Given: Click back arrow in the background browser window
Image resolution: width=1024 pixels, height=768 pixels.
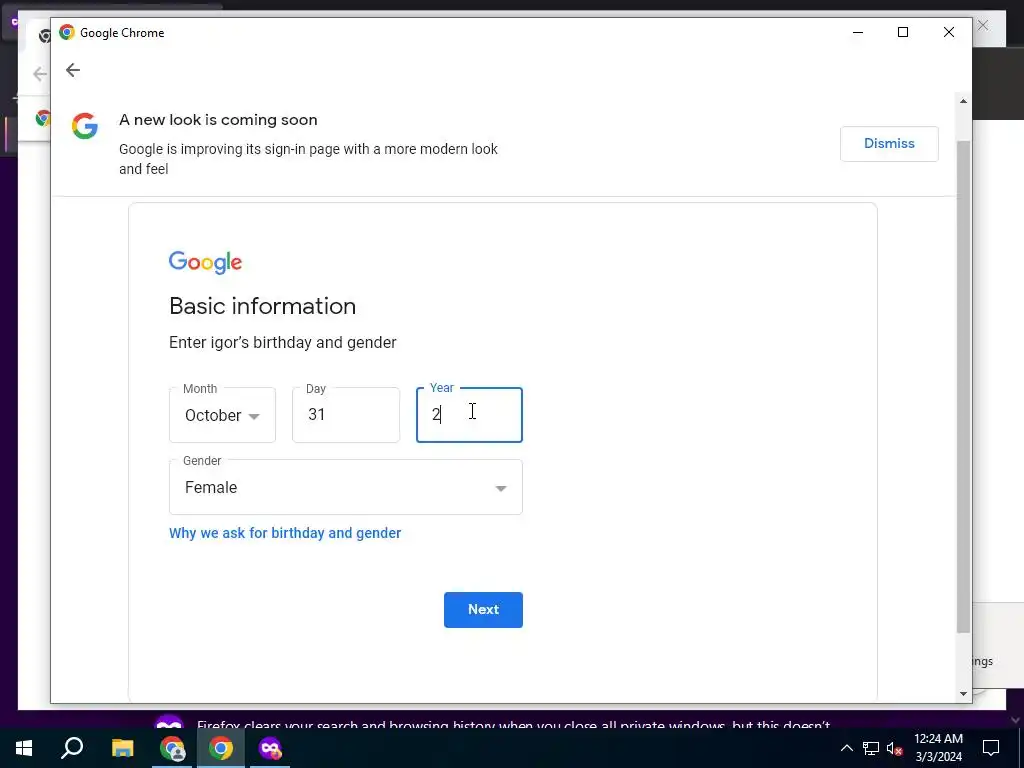Looking at the screenshot, I should click(39, 74).
